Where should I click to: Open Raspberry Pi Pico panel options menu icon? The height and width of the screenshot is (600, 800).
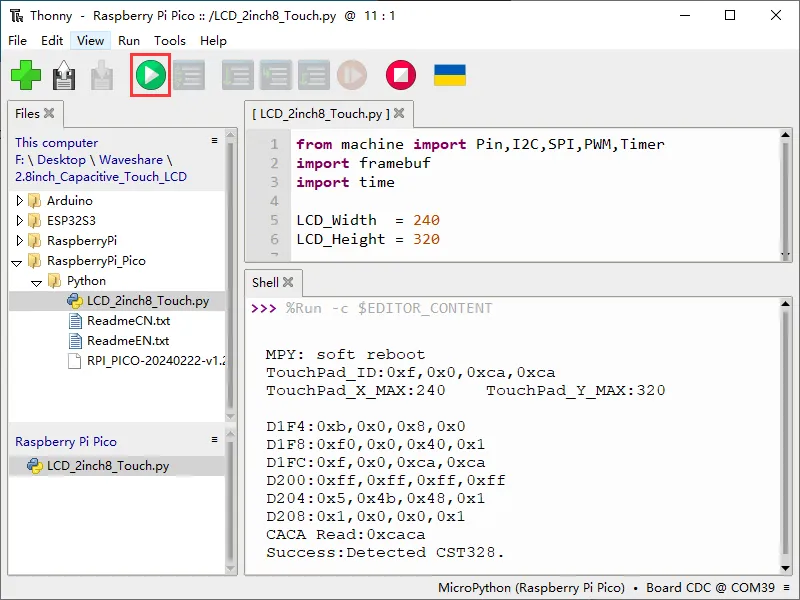214,439
